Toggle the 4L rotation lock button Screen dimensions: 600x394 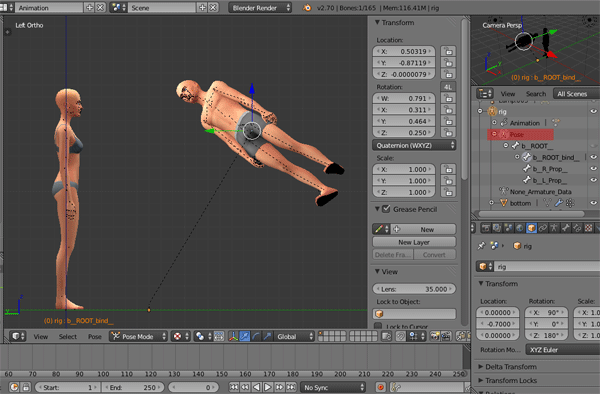tap(448, 87)
